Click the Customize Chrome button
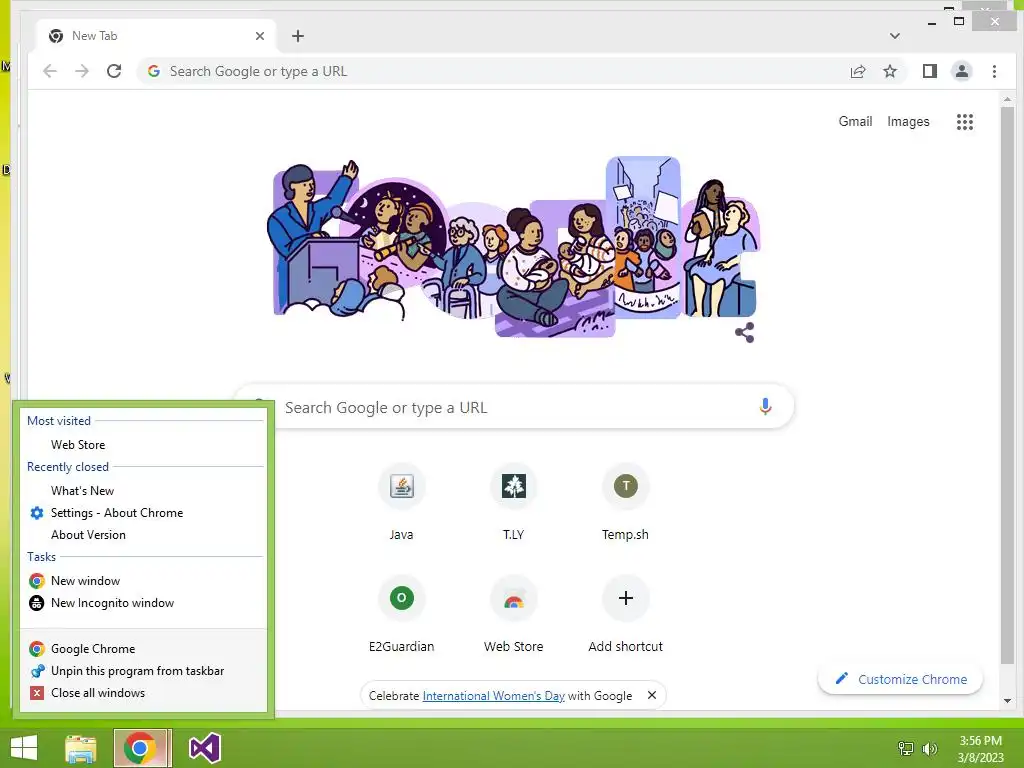The width and height of the screenshot is (1024, 768). click(x=901, y=679)
